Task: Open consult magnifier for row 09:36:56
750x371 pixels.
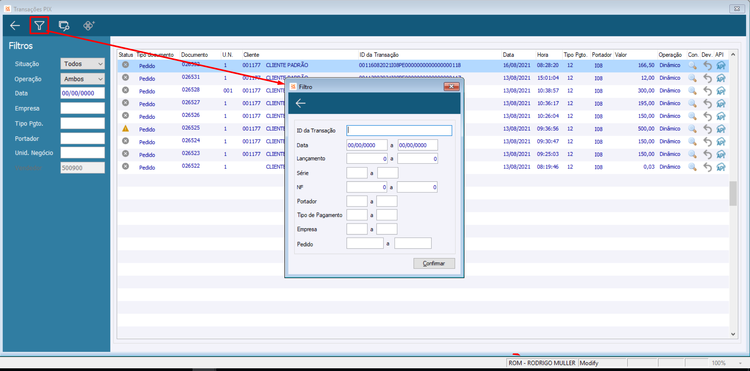Action: pos(692,129)
